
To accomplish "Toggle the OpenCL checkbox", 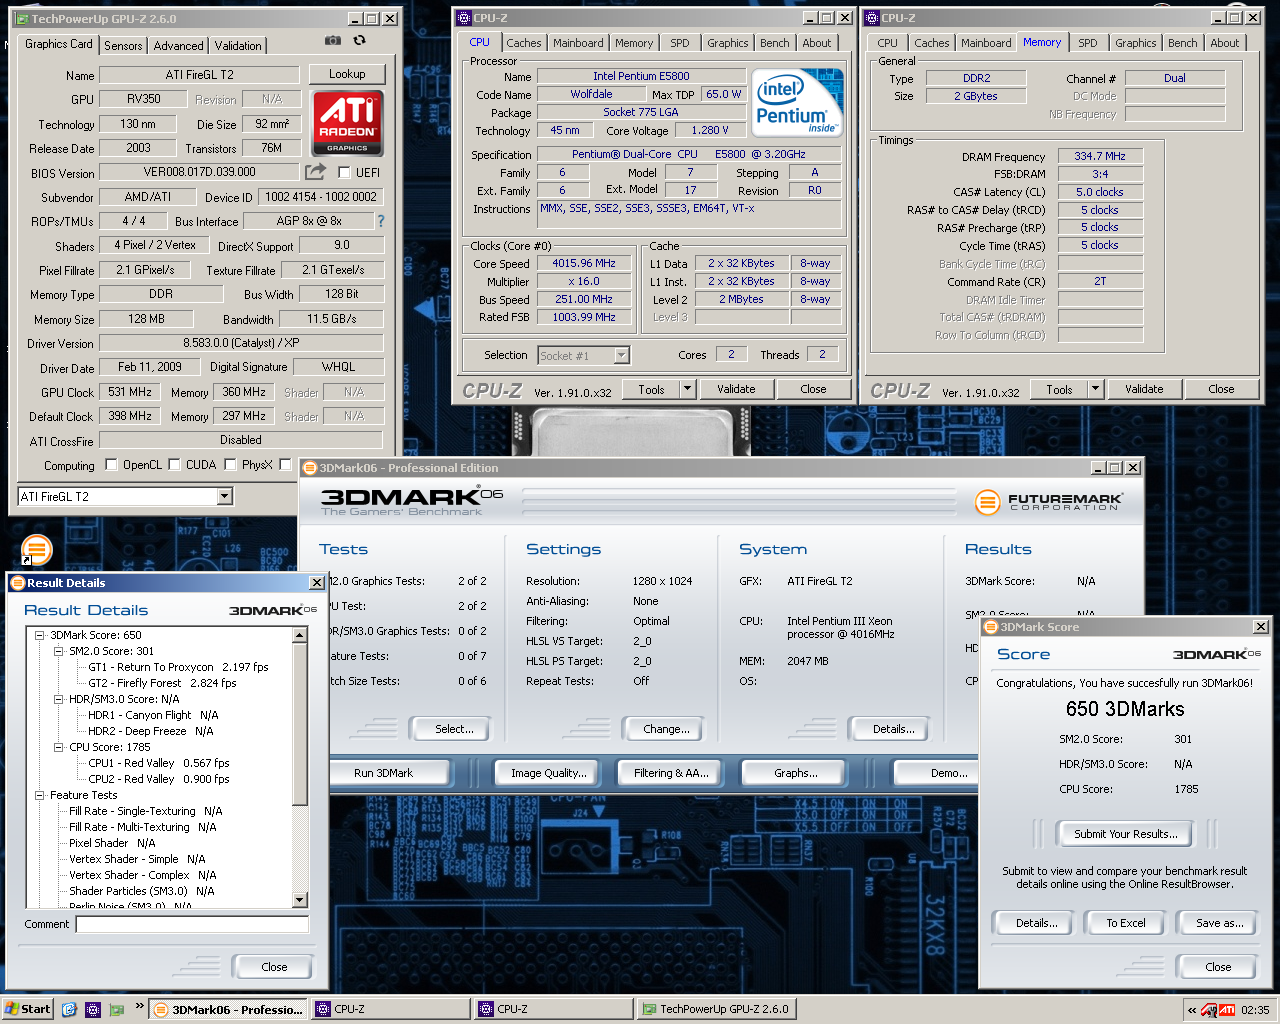I will 111,464.
